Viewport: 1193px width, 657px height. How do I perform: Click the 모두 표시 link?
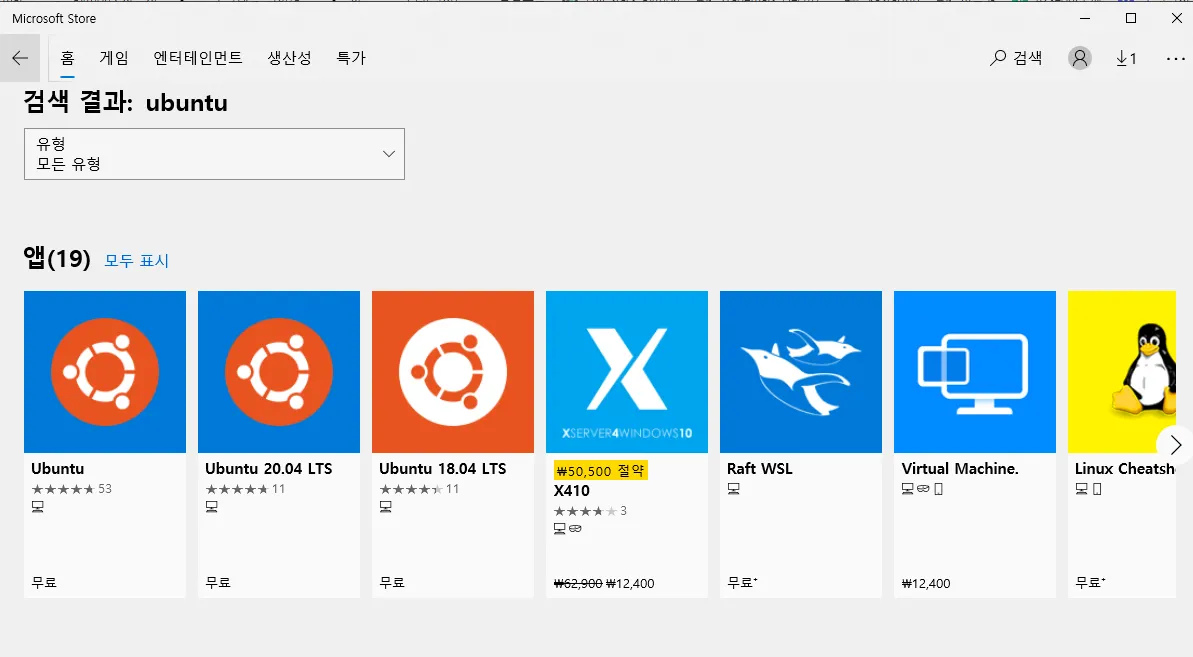click(136, 261)
